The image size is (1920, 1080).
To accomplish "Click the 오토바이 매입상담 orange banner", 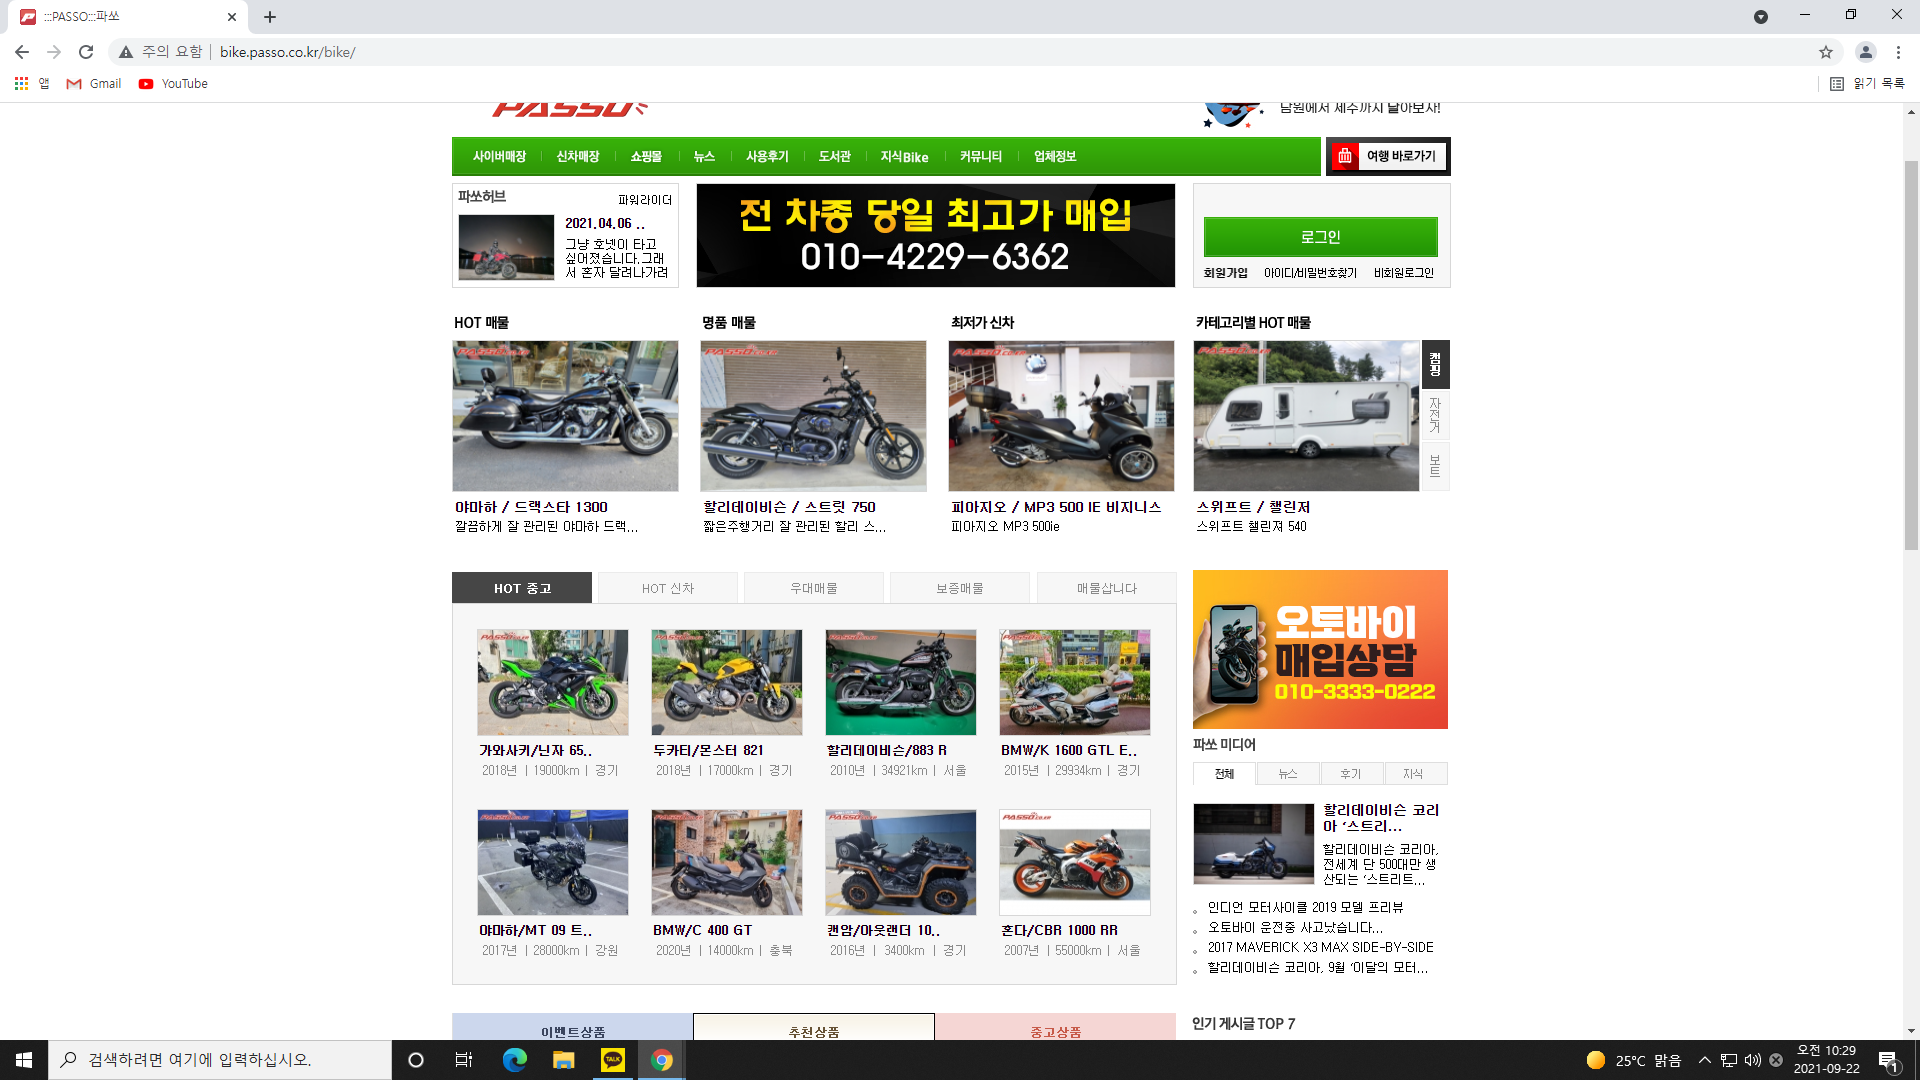I will tap(1320, 650).
